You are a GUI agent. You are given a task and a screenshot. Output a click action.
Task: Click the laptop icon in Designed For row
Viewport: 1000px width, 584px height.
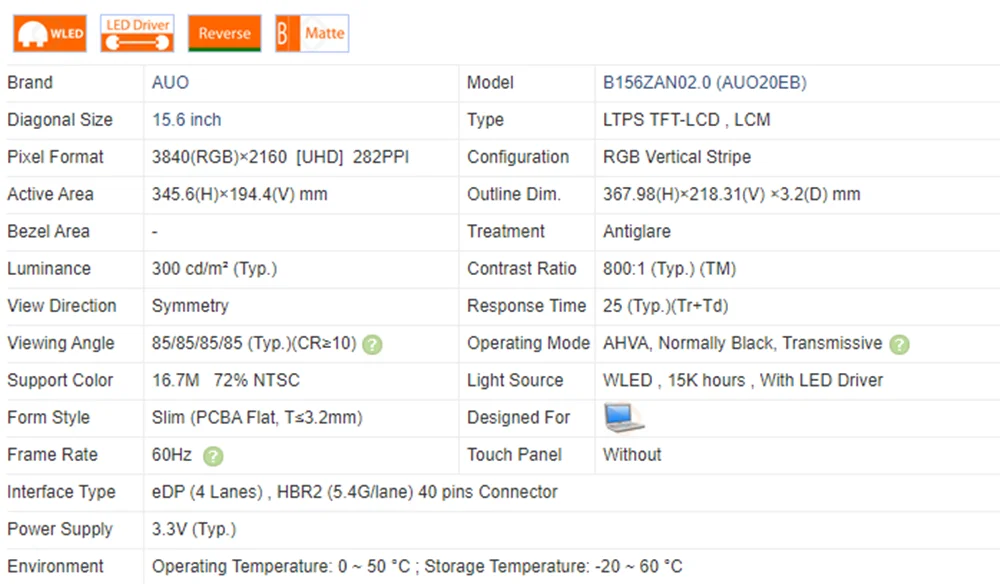point(623,417)
